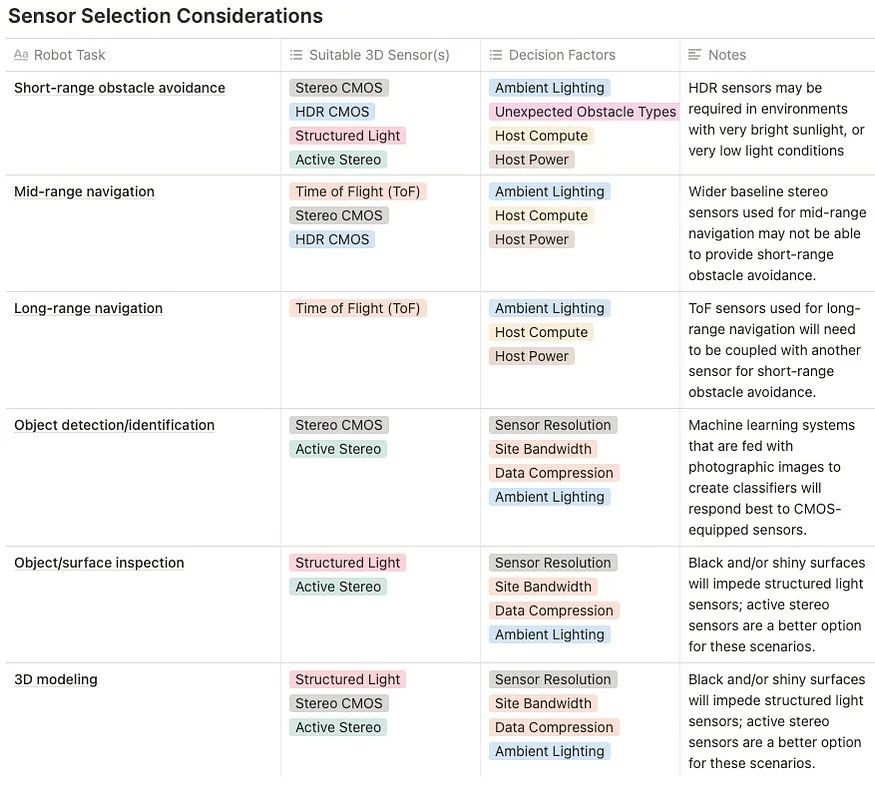
Task: Click the list icon beside Decision Factors
Action: (x=496, y=55)
